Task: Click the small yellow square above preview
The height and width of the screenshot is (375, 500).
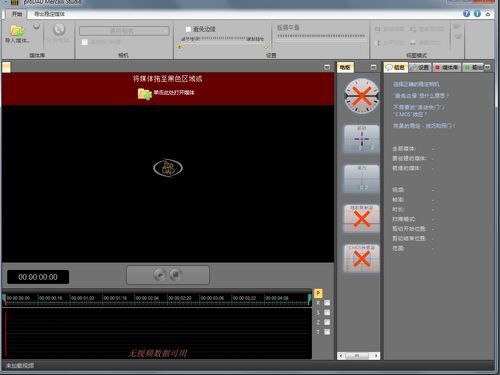Action: tap(6, 67)
